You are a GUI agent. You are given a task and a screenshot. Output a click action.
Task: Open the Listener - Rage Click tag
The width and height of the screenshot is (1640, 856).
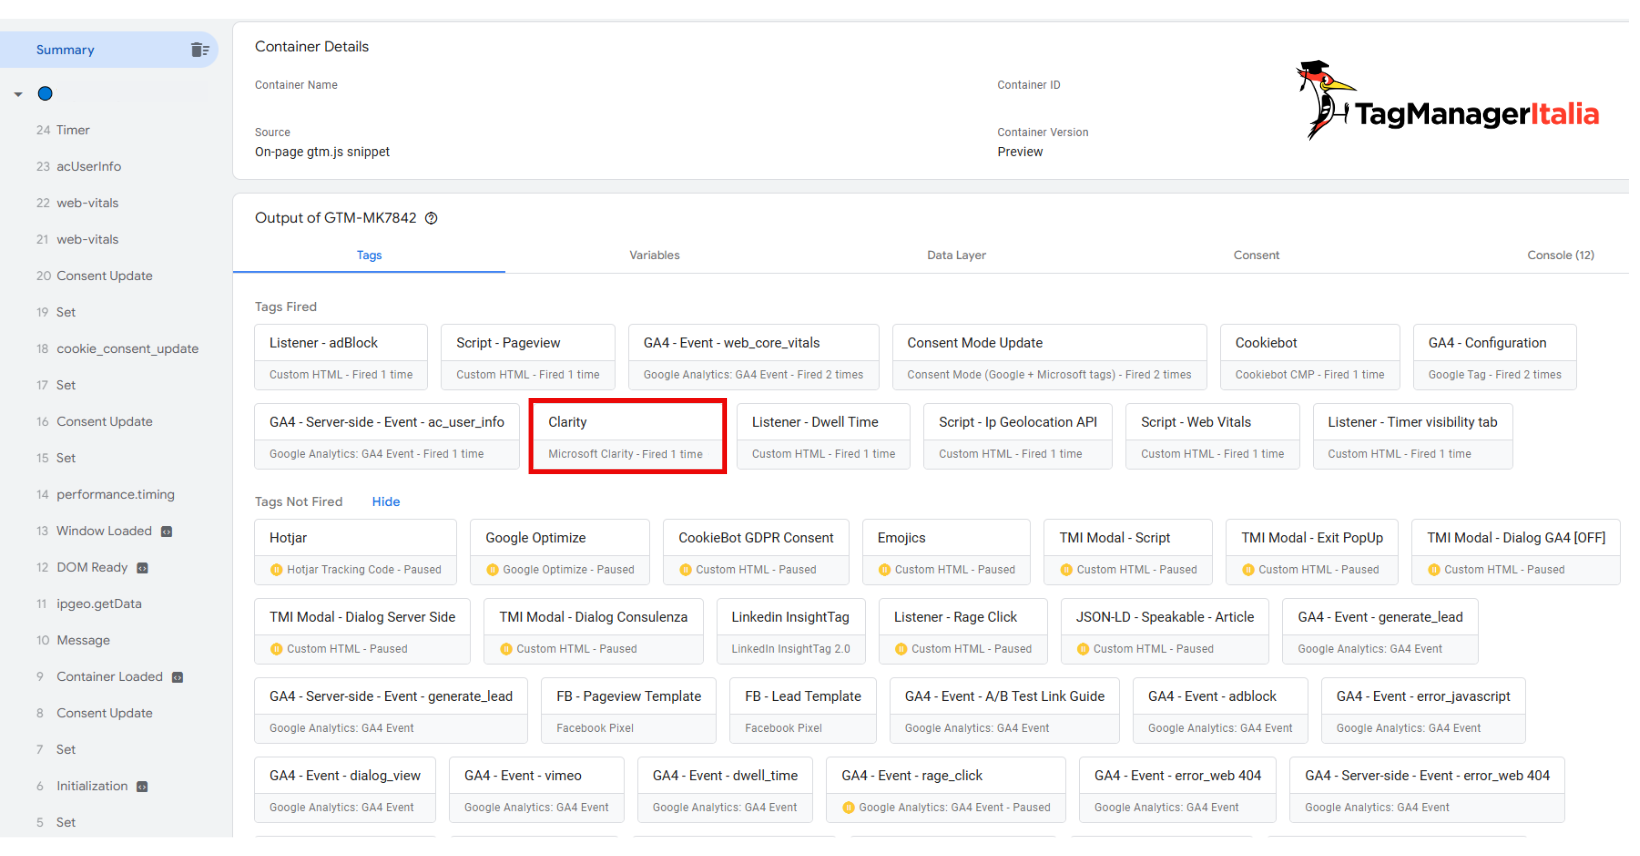[963, 631]
